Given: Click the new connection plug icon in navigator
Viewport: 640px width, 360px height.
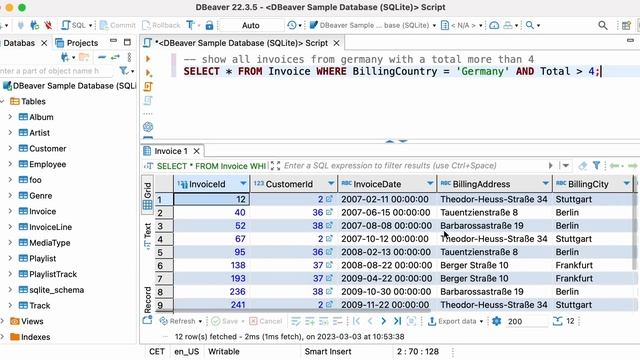Looking at the screenshot, I should [64, 57].
